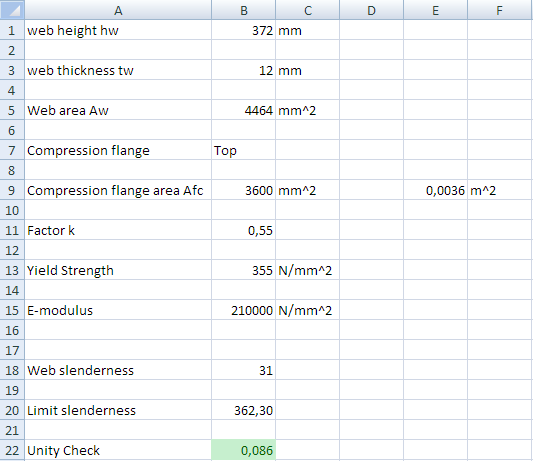This screenshot has height=461, width=533.
Task: Select row 1 header
Action: [x=12, y=30]
